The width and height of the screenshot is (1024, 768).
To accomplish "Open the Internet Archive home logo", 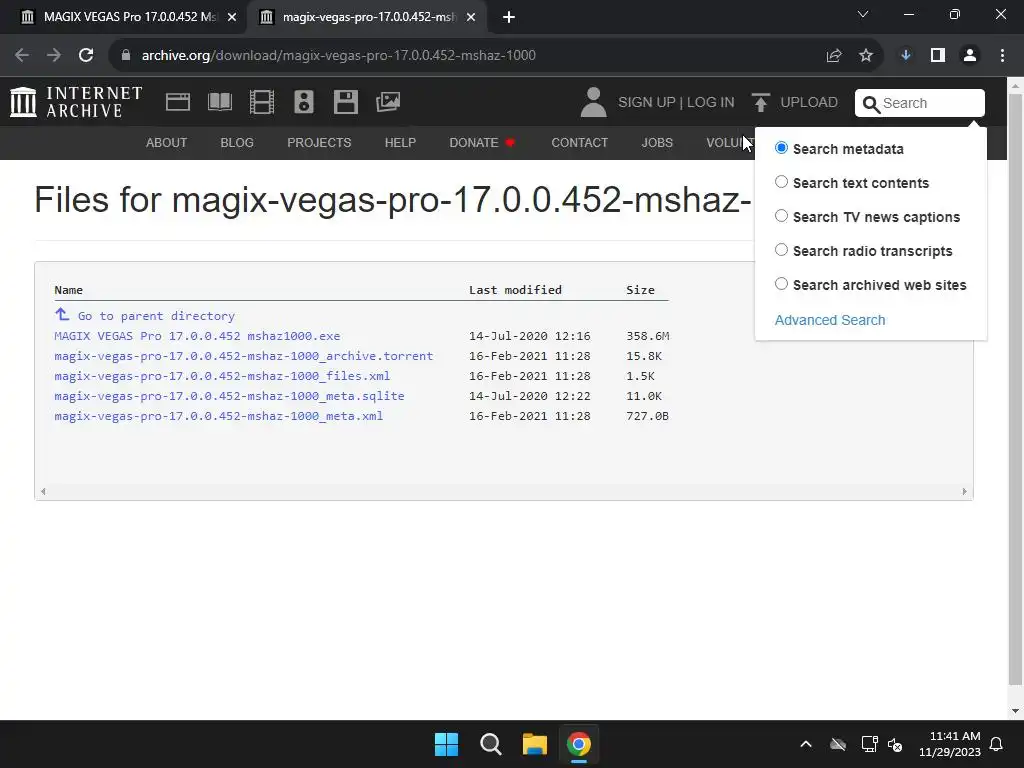I will pyautogui.click(x=76, y=103).
